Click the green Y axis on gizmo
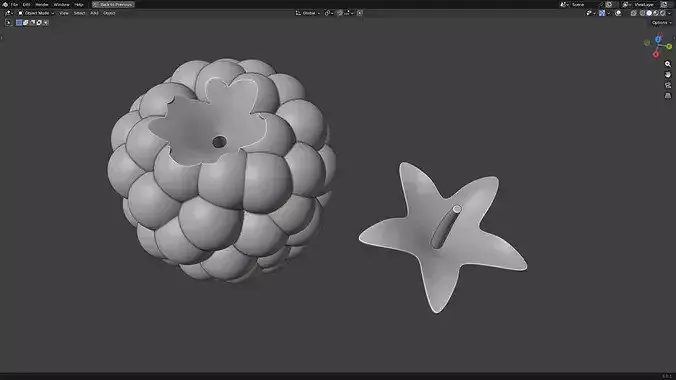Screen dimensions: 676x380 coord(669,46)
